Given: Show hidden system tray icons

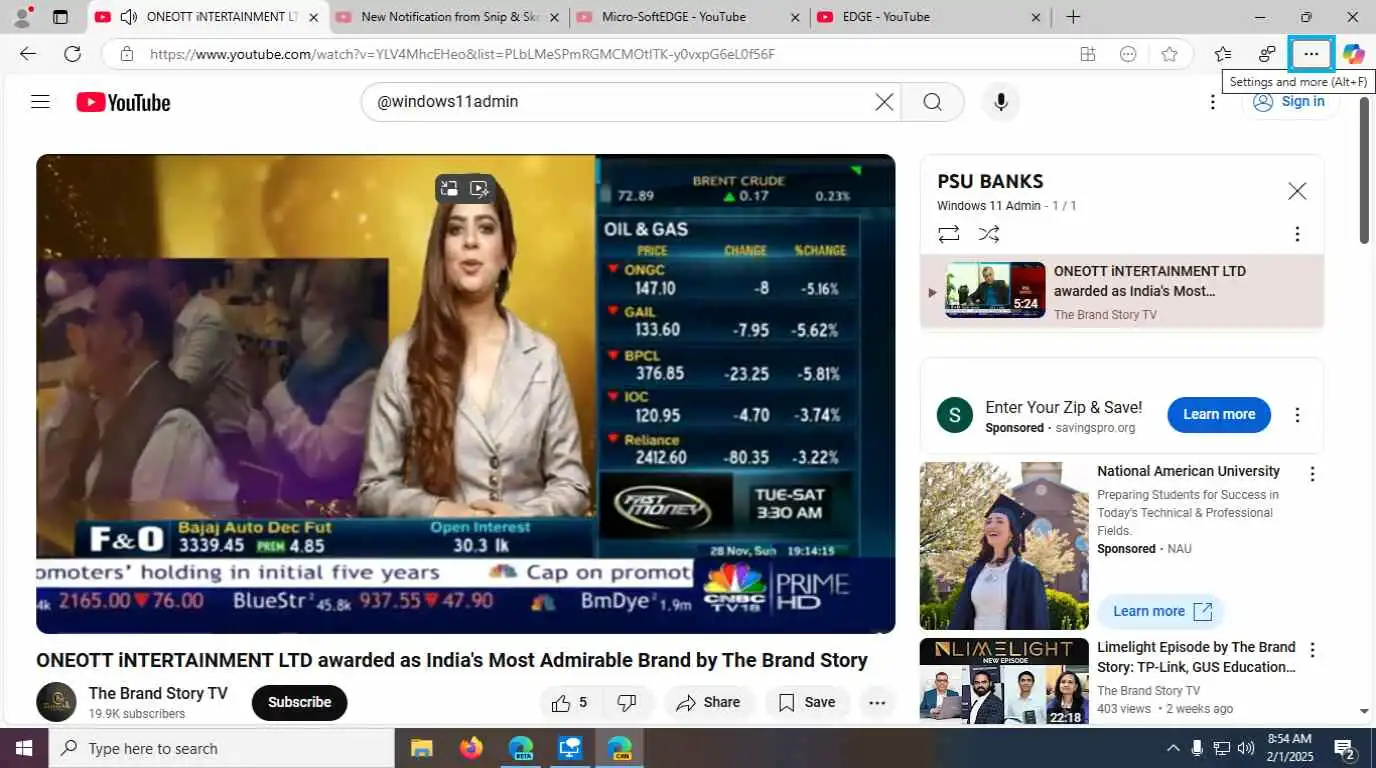Looking at the screenshot, I should (1173, 748).
